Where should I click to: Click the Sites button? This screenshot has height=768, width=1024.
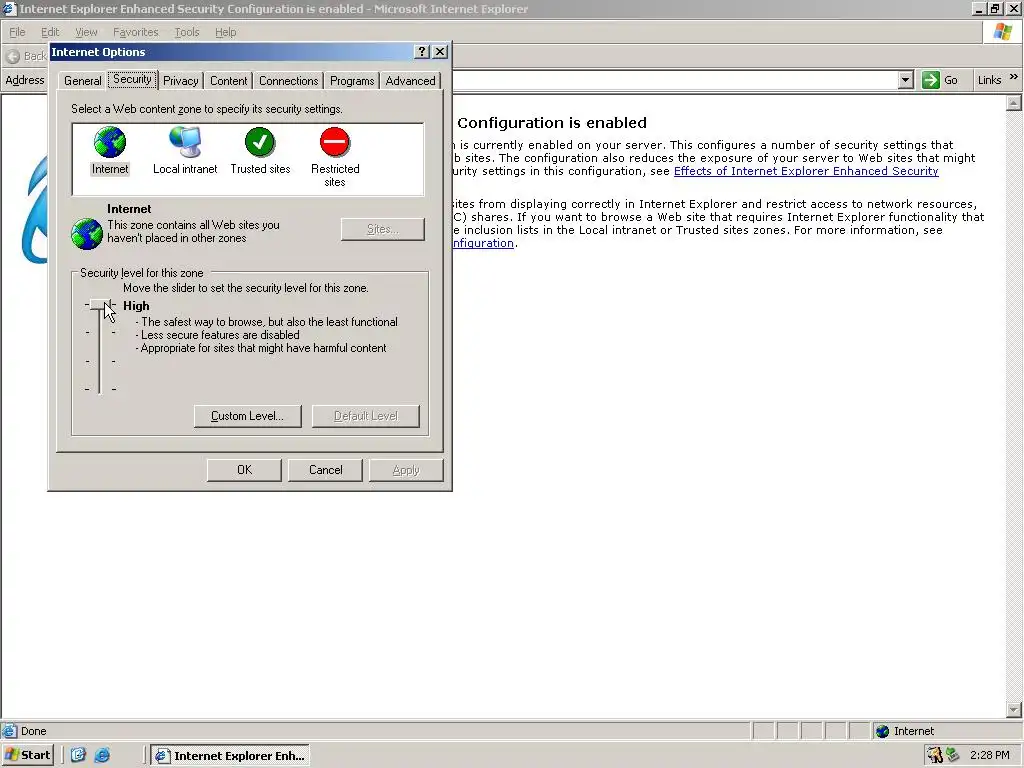pyautogui.click(x=383, y=229)
